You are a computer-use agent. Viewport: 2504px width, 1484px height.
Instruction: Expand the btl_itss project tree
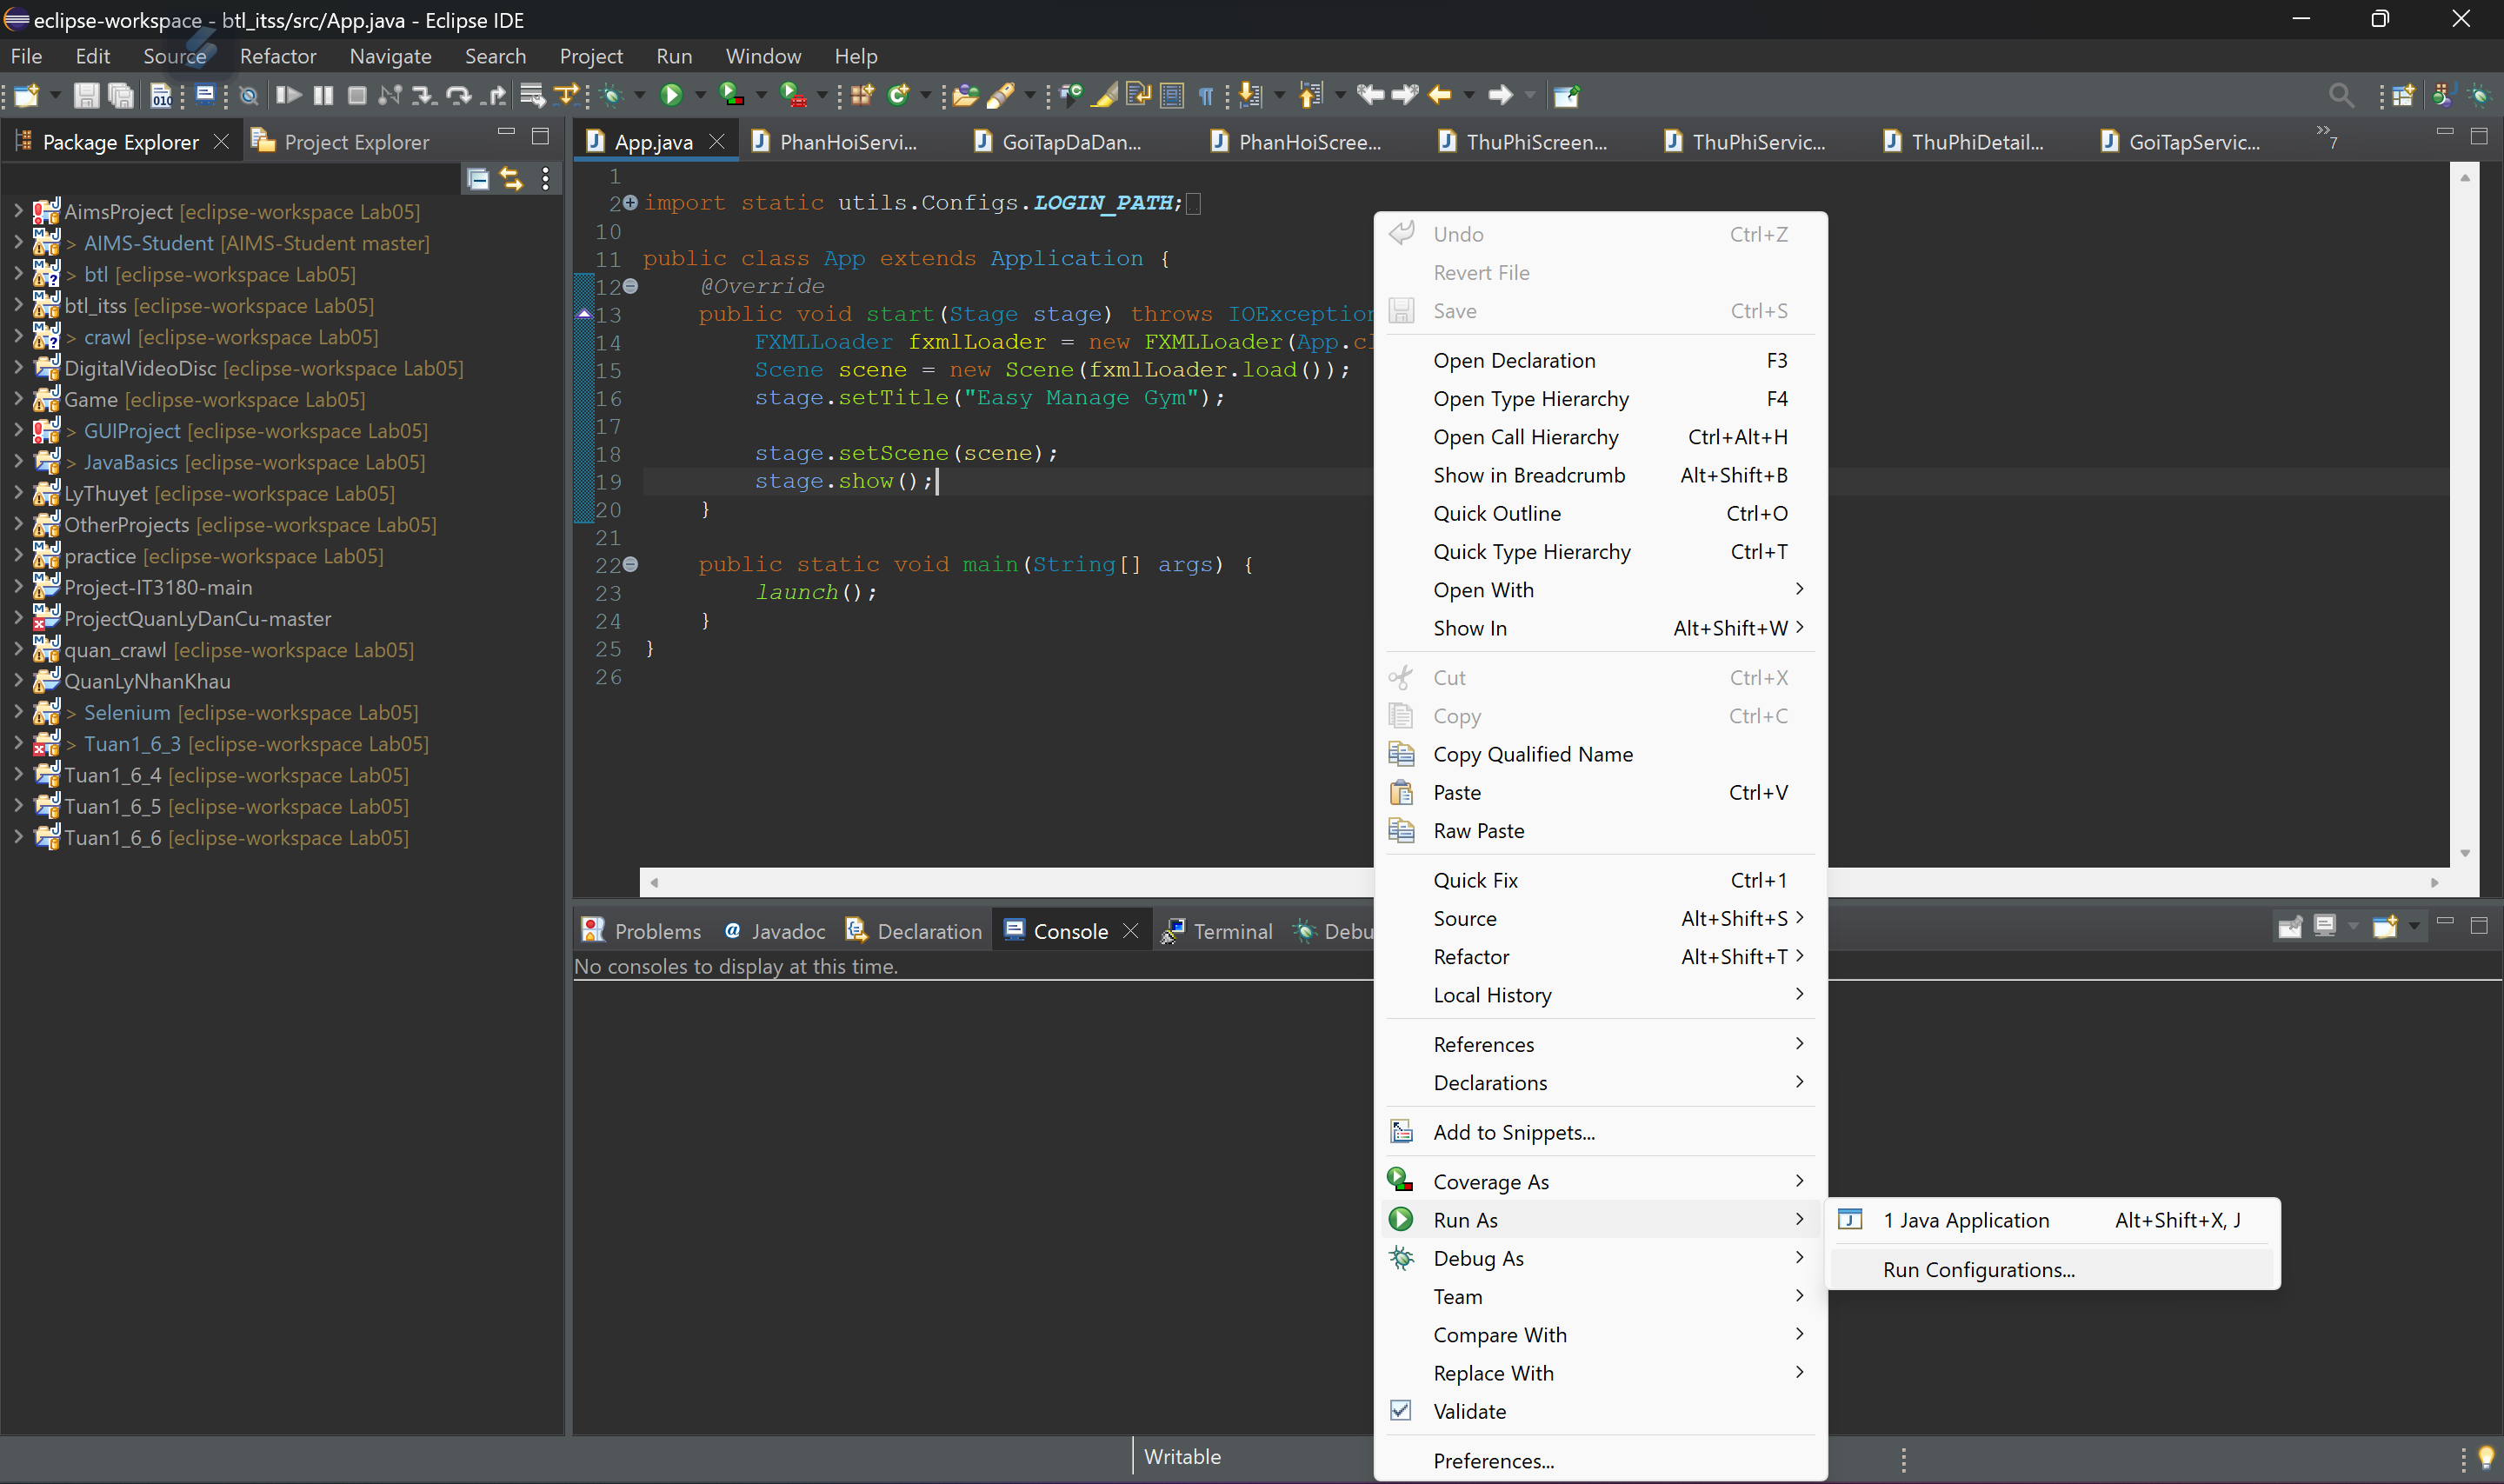pyautogui.click(x=17, y=306)
